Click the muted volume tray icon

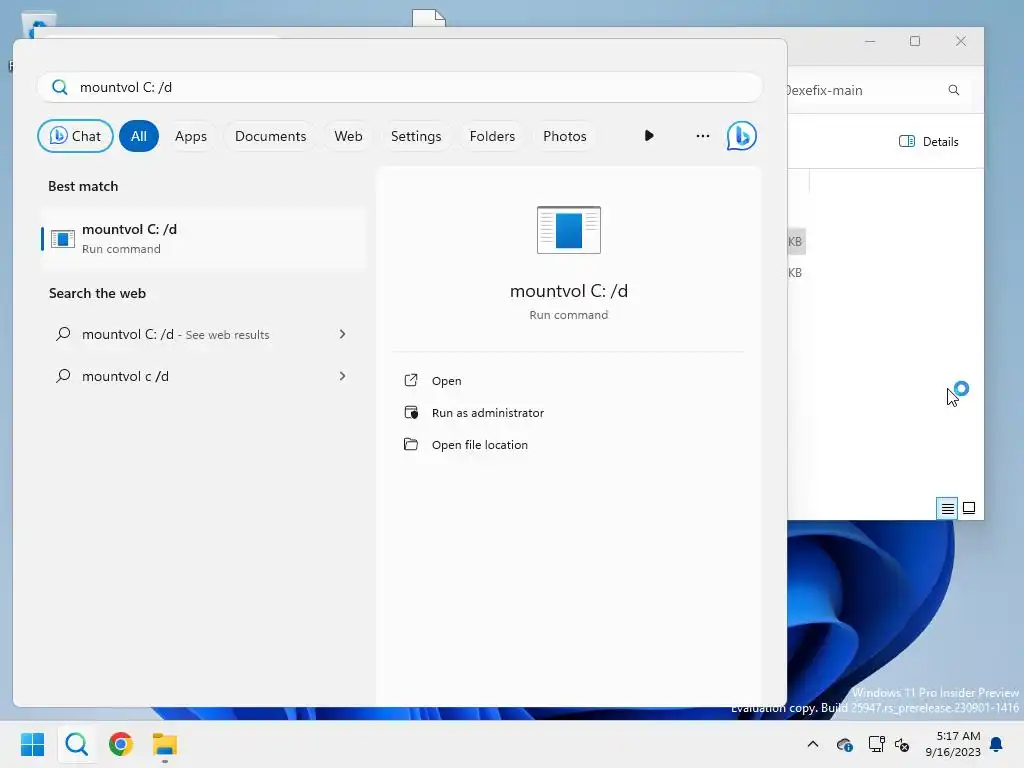(902, 744)
